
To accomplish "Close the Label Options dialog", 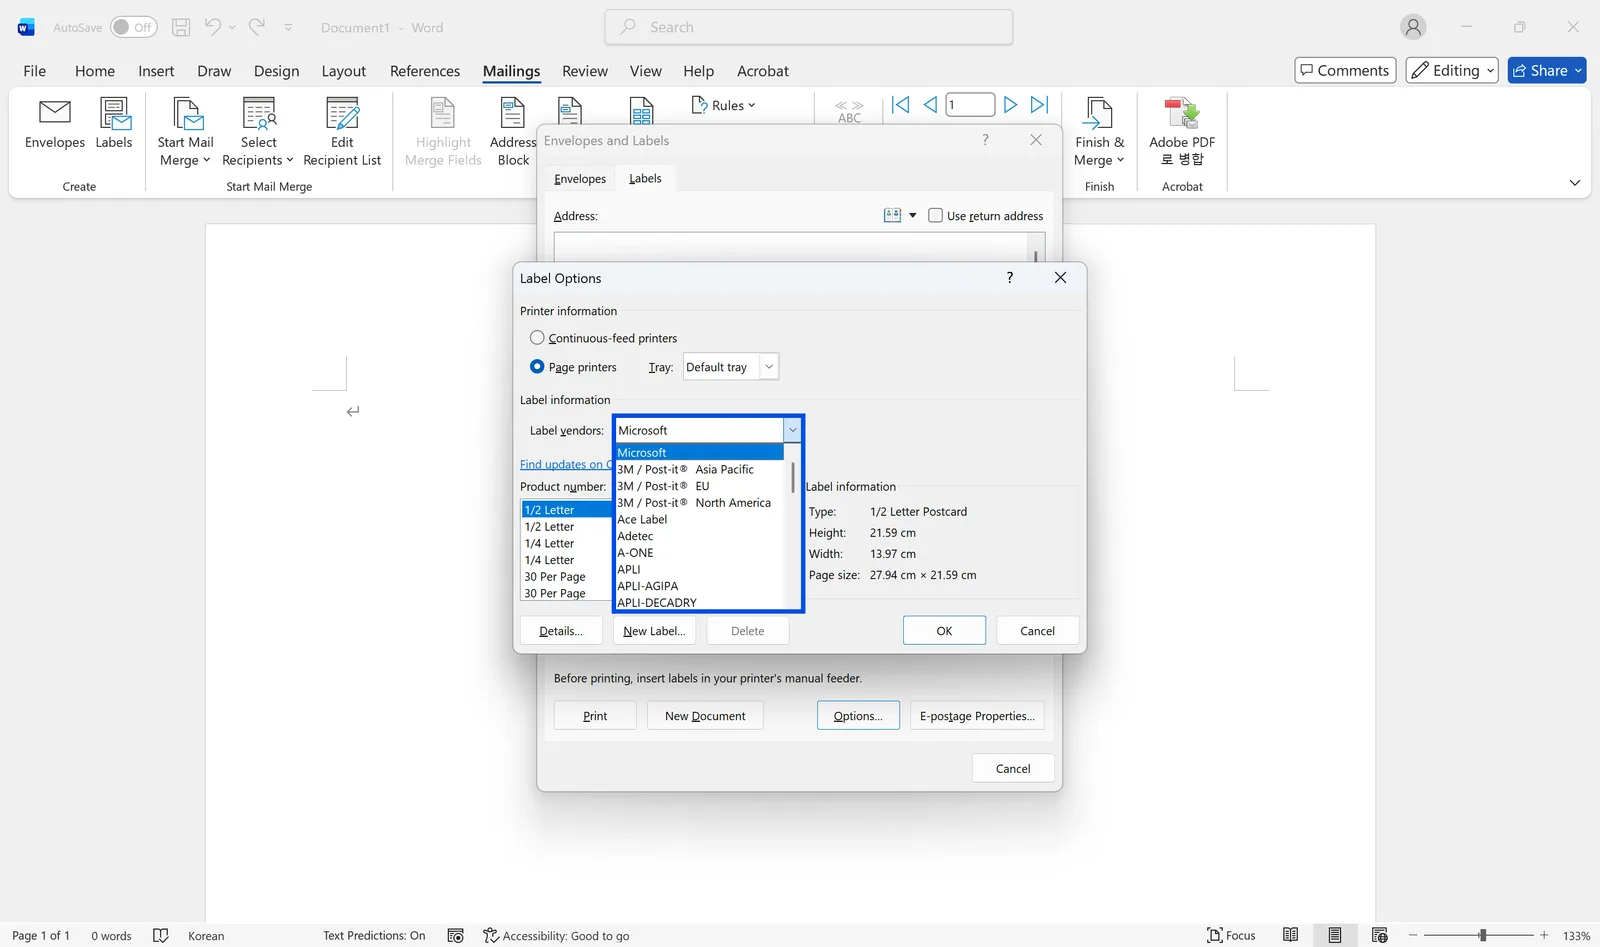I will tap(1061, 278).
